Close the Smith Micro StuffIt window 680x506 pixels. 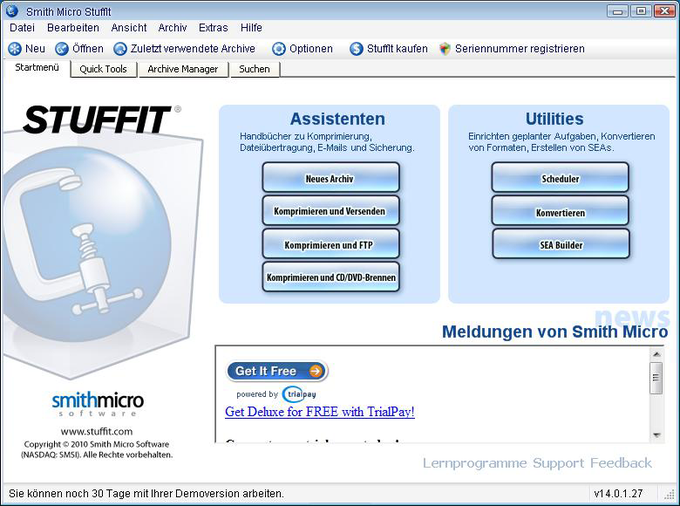coord(664,11)
